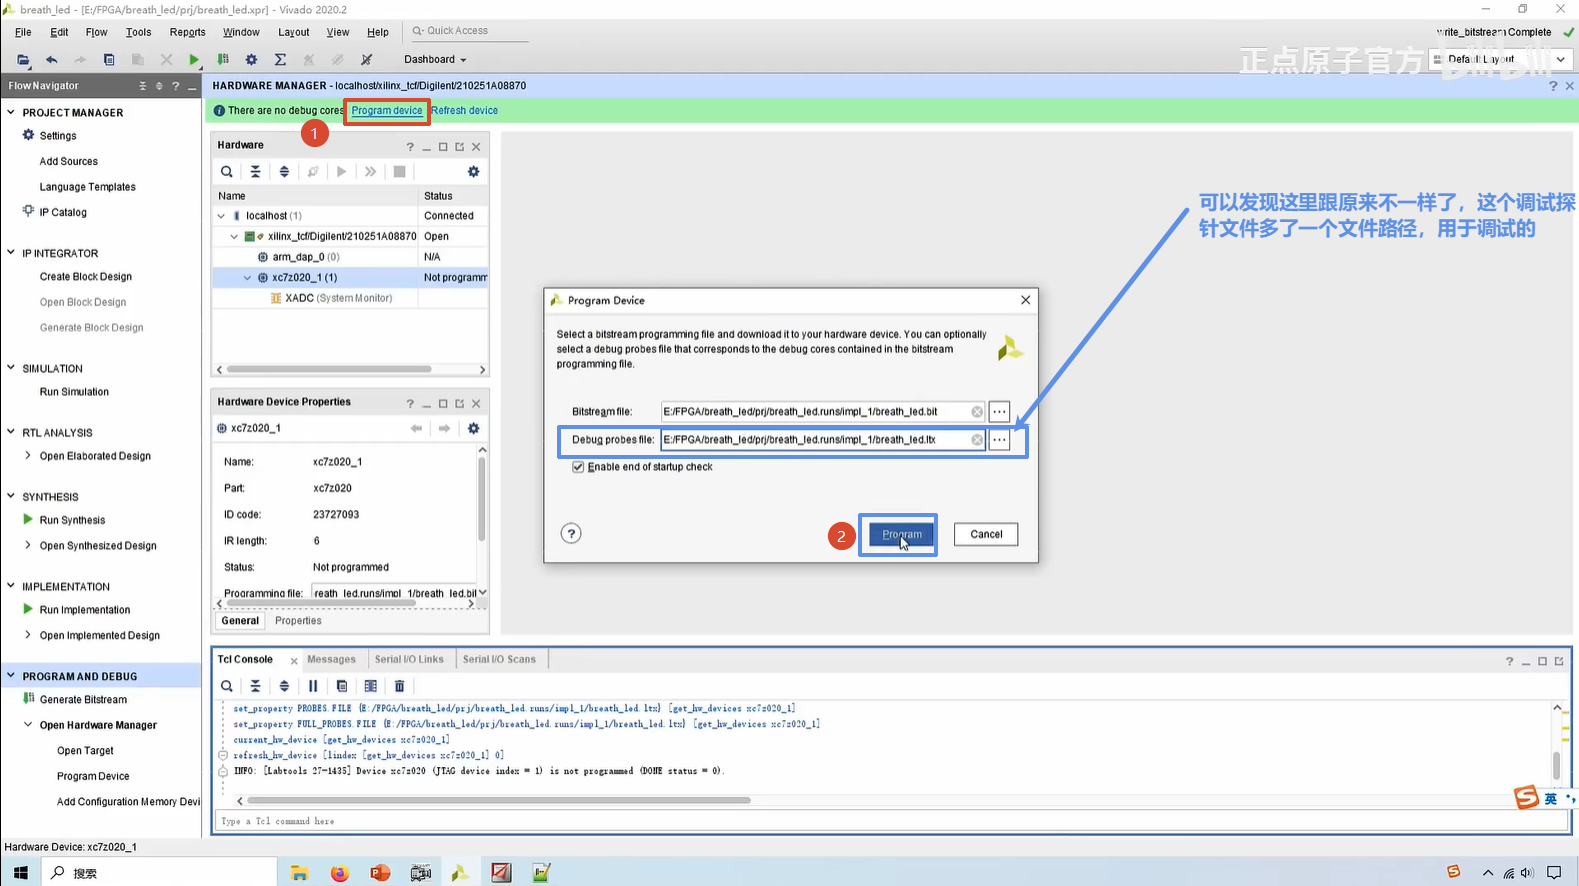Click the Undo arrow in main toolbar

[x=52, y=60]
